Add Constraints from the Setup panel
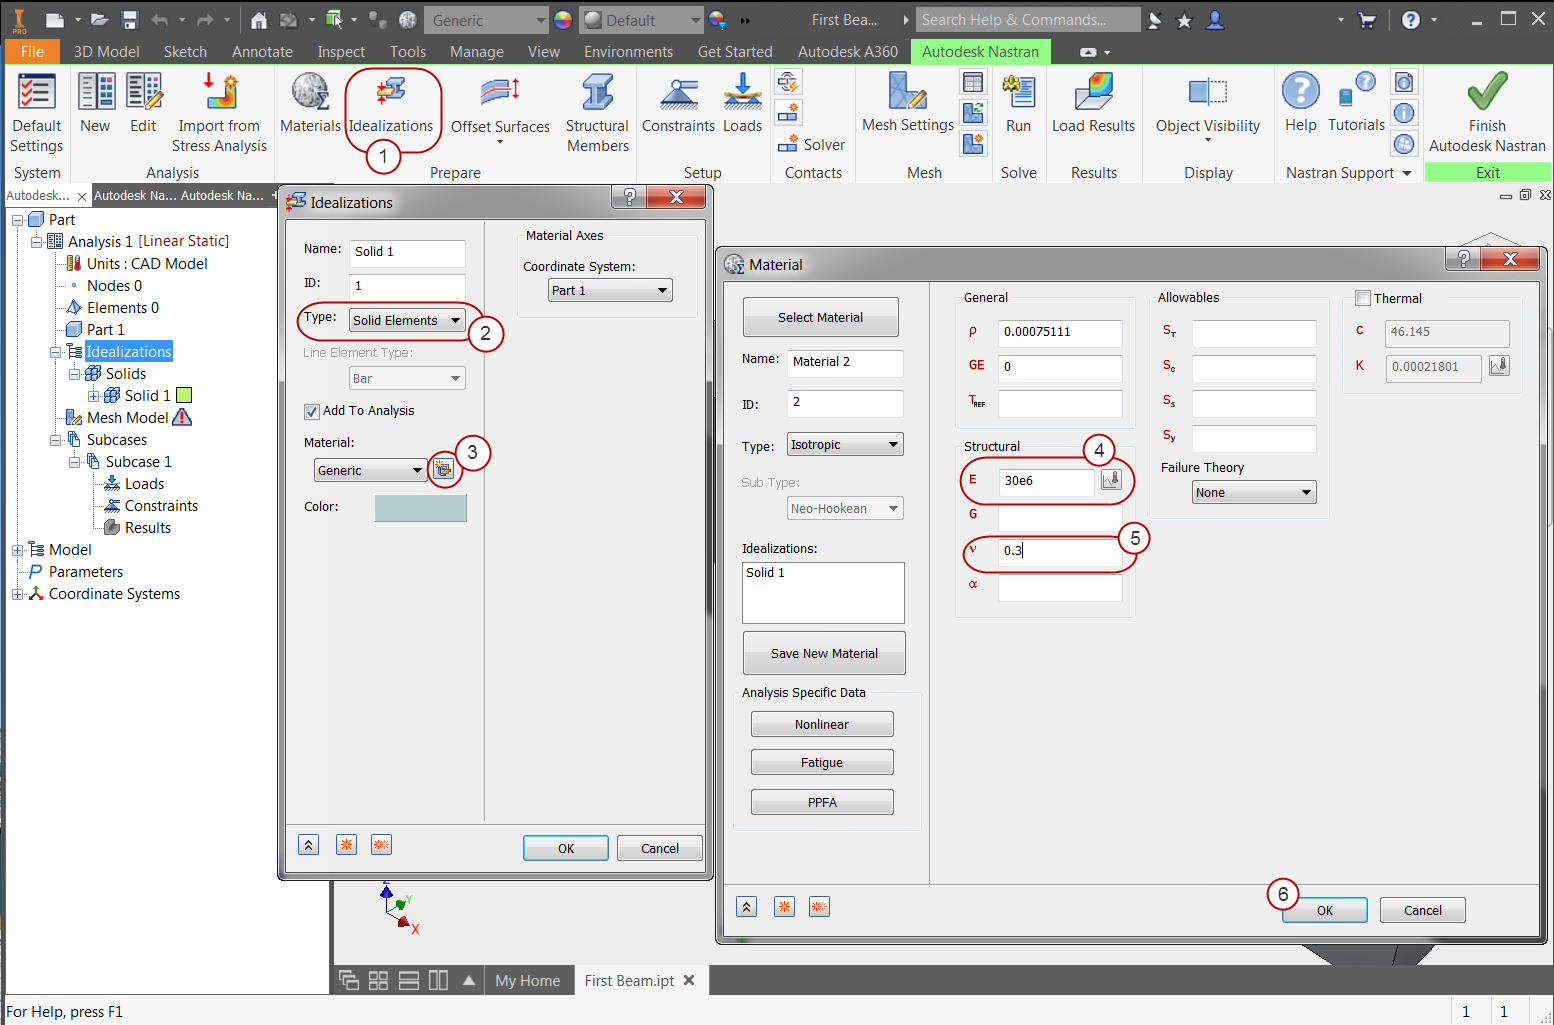The width and height of the screenshot is (1554, 1025). [678, 105]
